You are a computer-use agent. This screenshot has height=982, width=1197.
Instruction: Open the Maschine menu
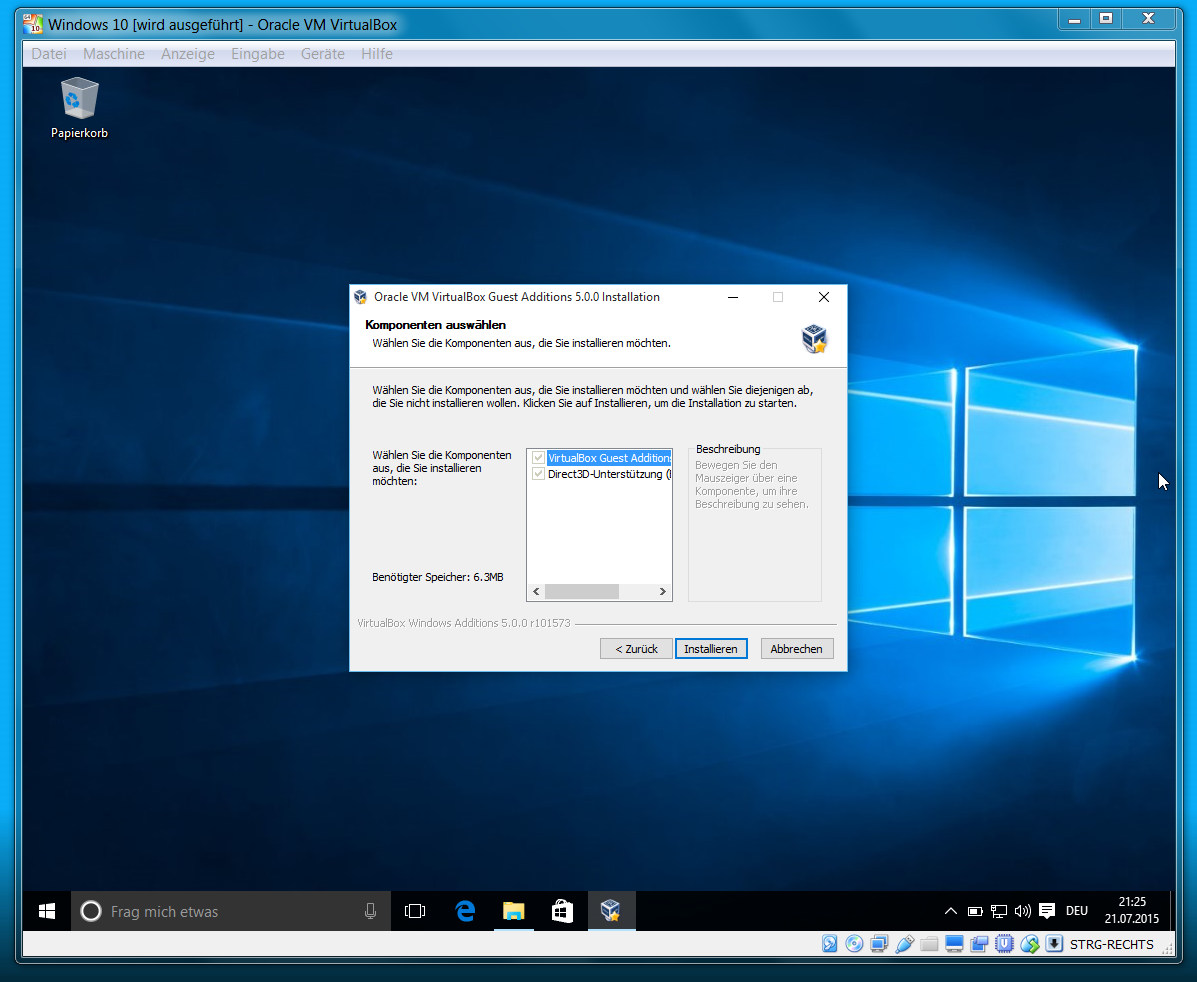114,53
